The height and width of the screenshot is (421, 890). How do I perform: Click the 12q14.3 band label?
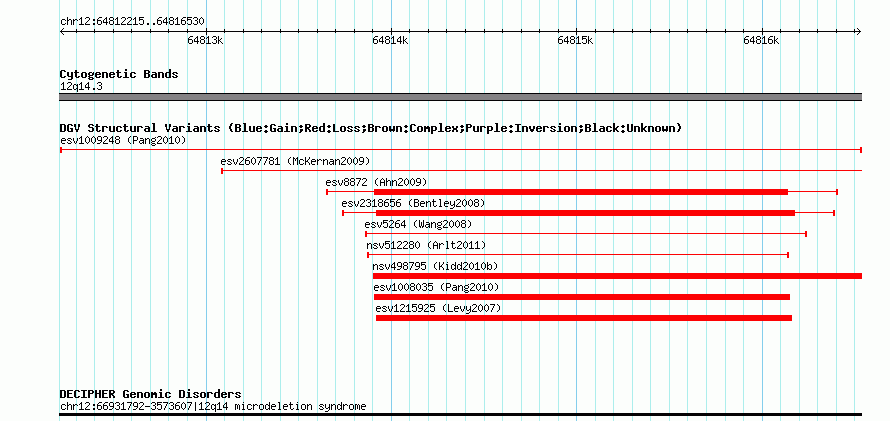pyautogui.click(x=81, y=87)
